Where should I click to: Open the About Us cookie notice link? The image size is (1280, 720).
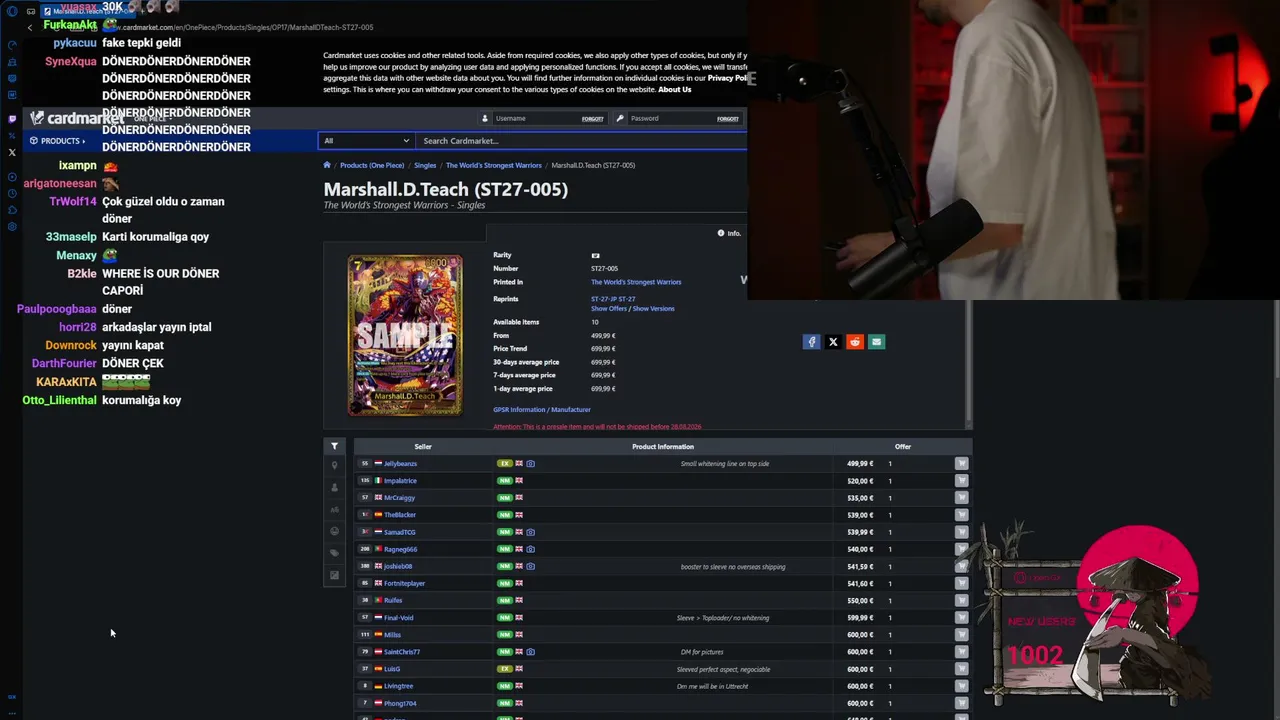coord(675,90)
